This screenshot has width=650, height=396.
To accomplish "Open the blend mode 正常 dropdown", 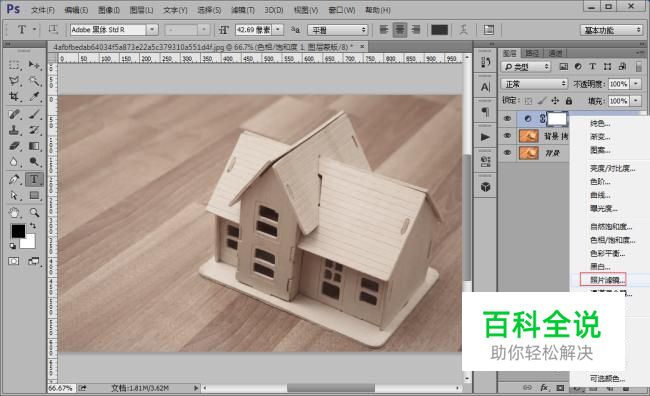I will coord(534,84).
